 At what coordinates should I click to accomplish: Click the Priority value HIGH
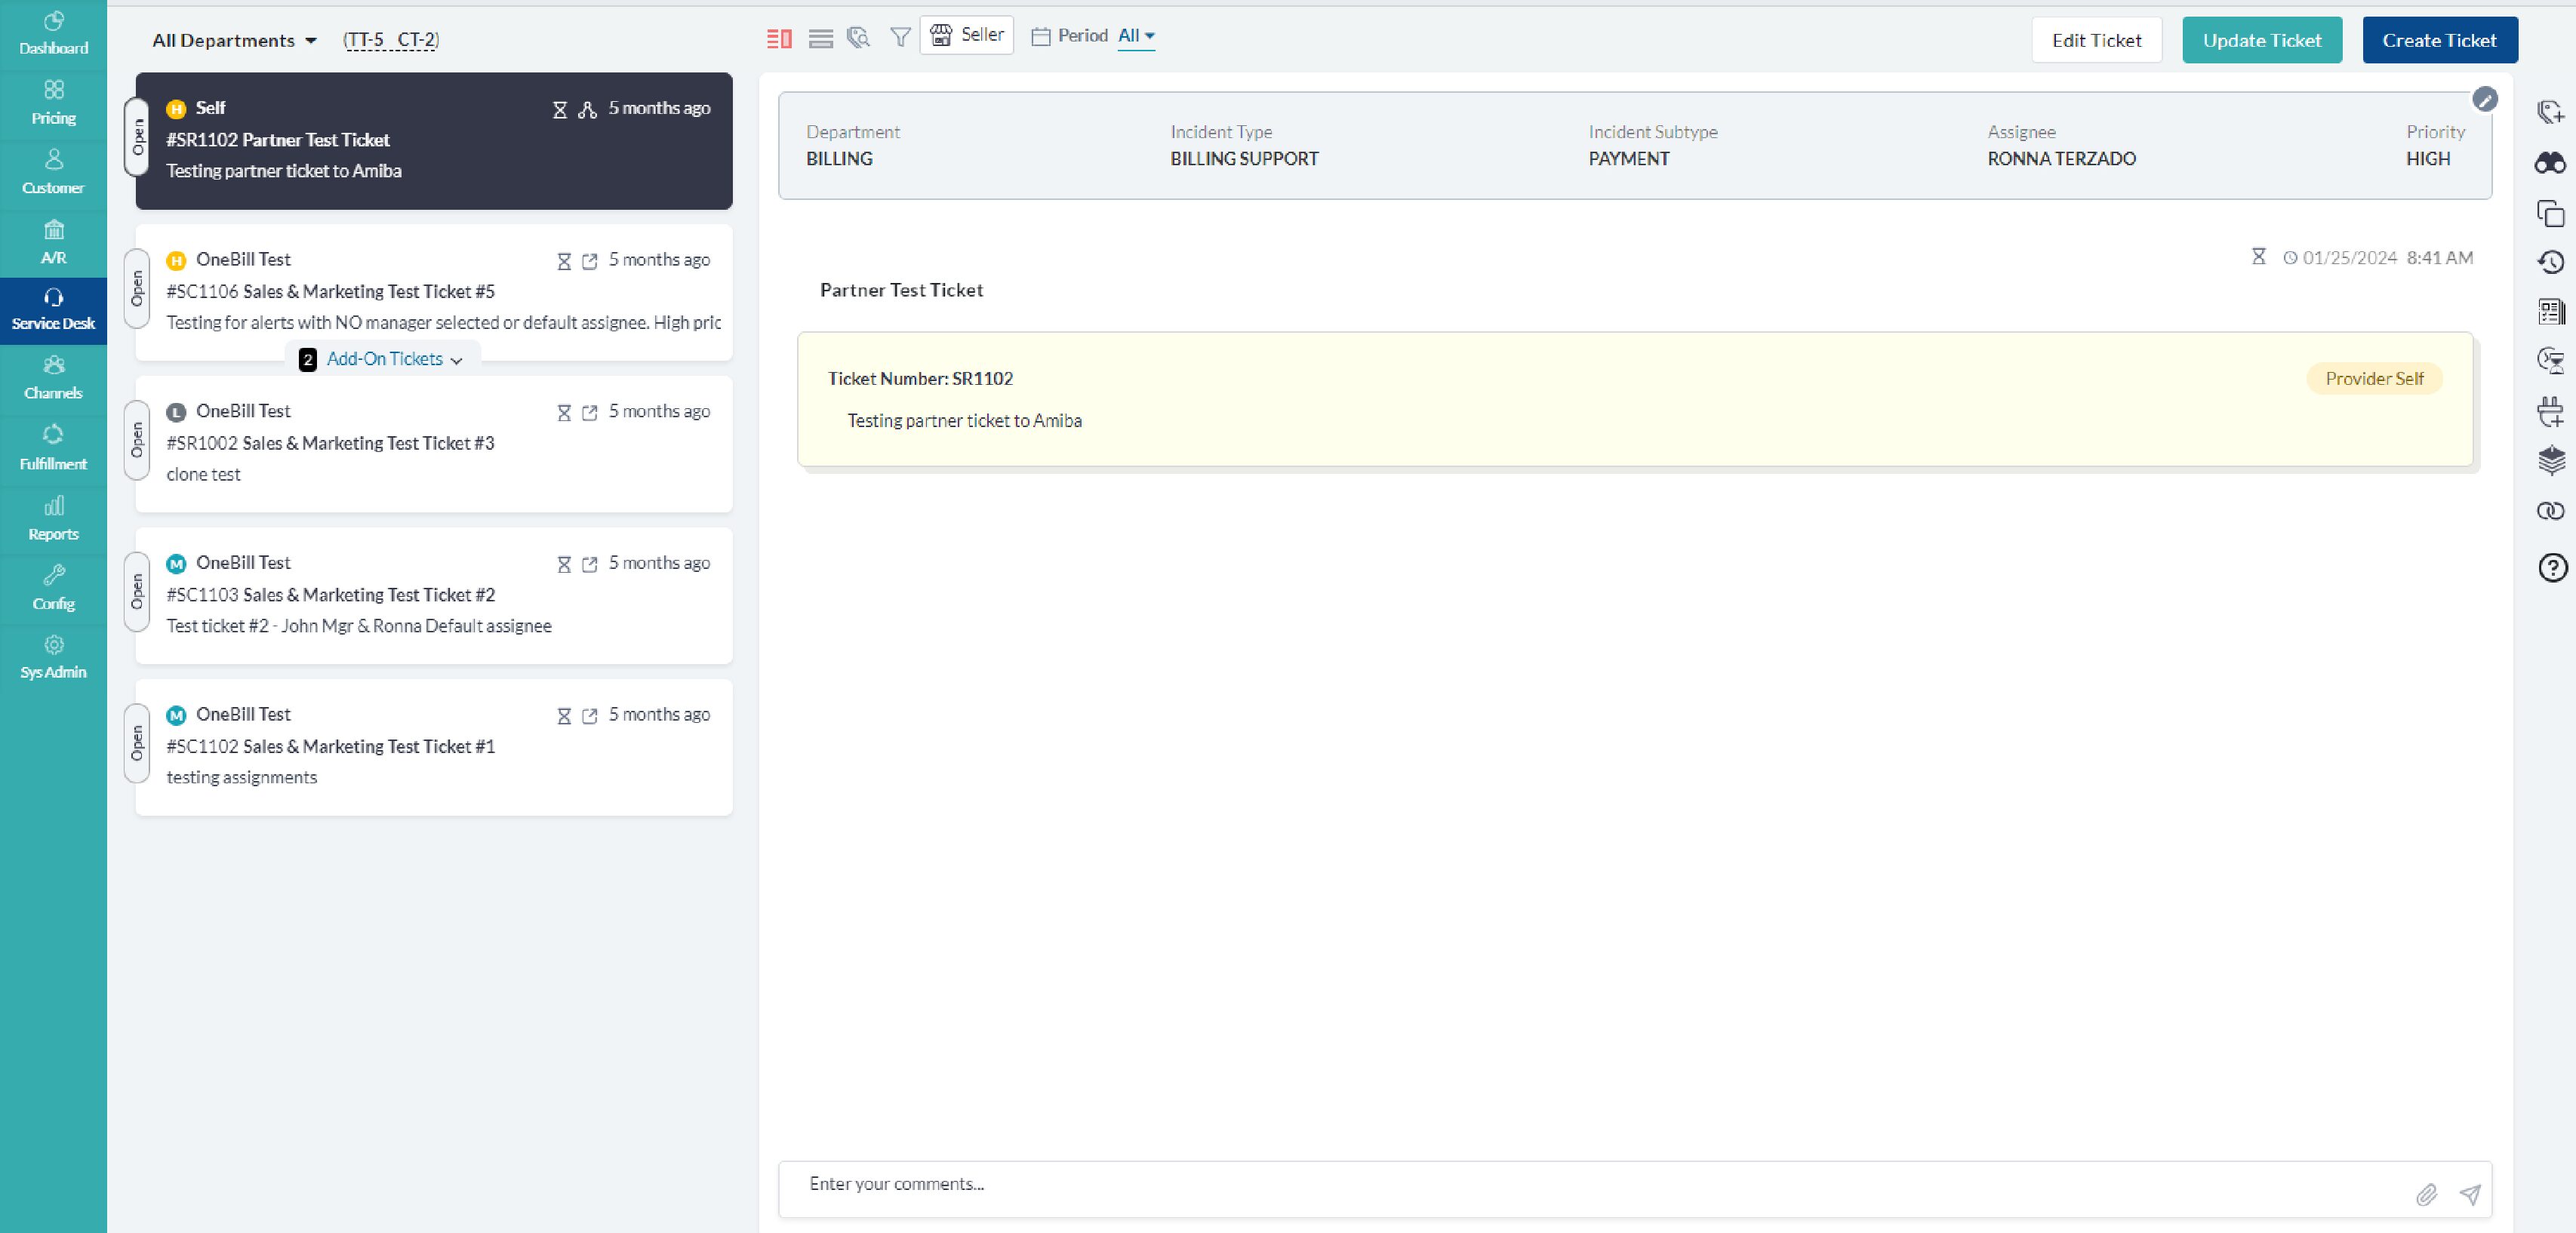coord(2428,159)
